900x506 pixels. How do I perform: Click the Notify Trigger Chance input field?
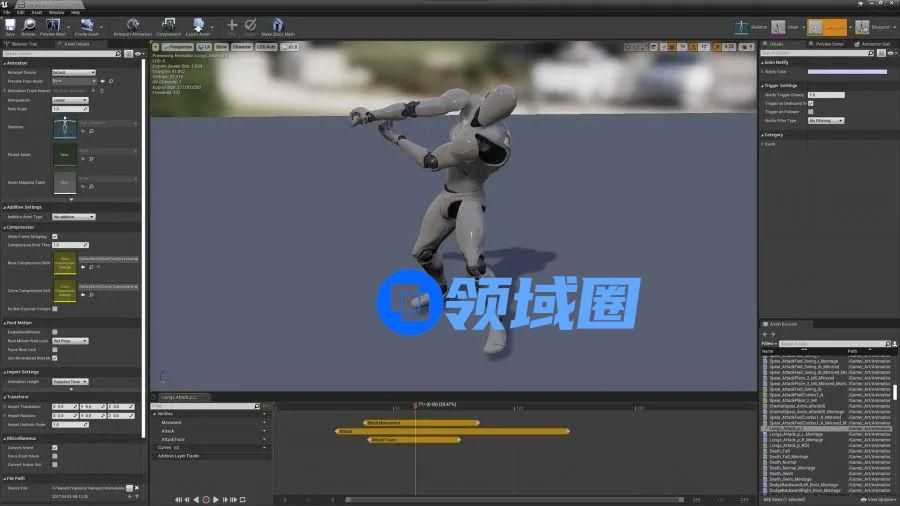(826, 95)
